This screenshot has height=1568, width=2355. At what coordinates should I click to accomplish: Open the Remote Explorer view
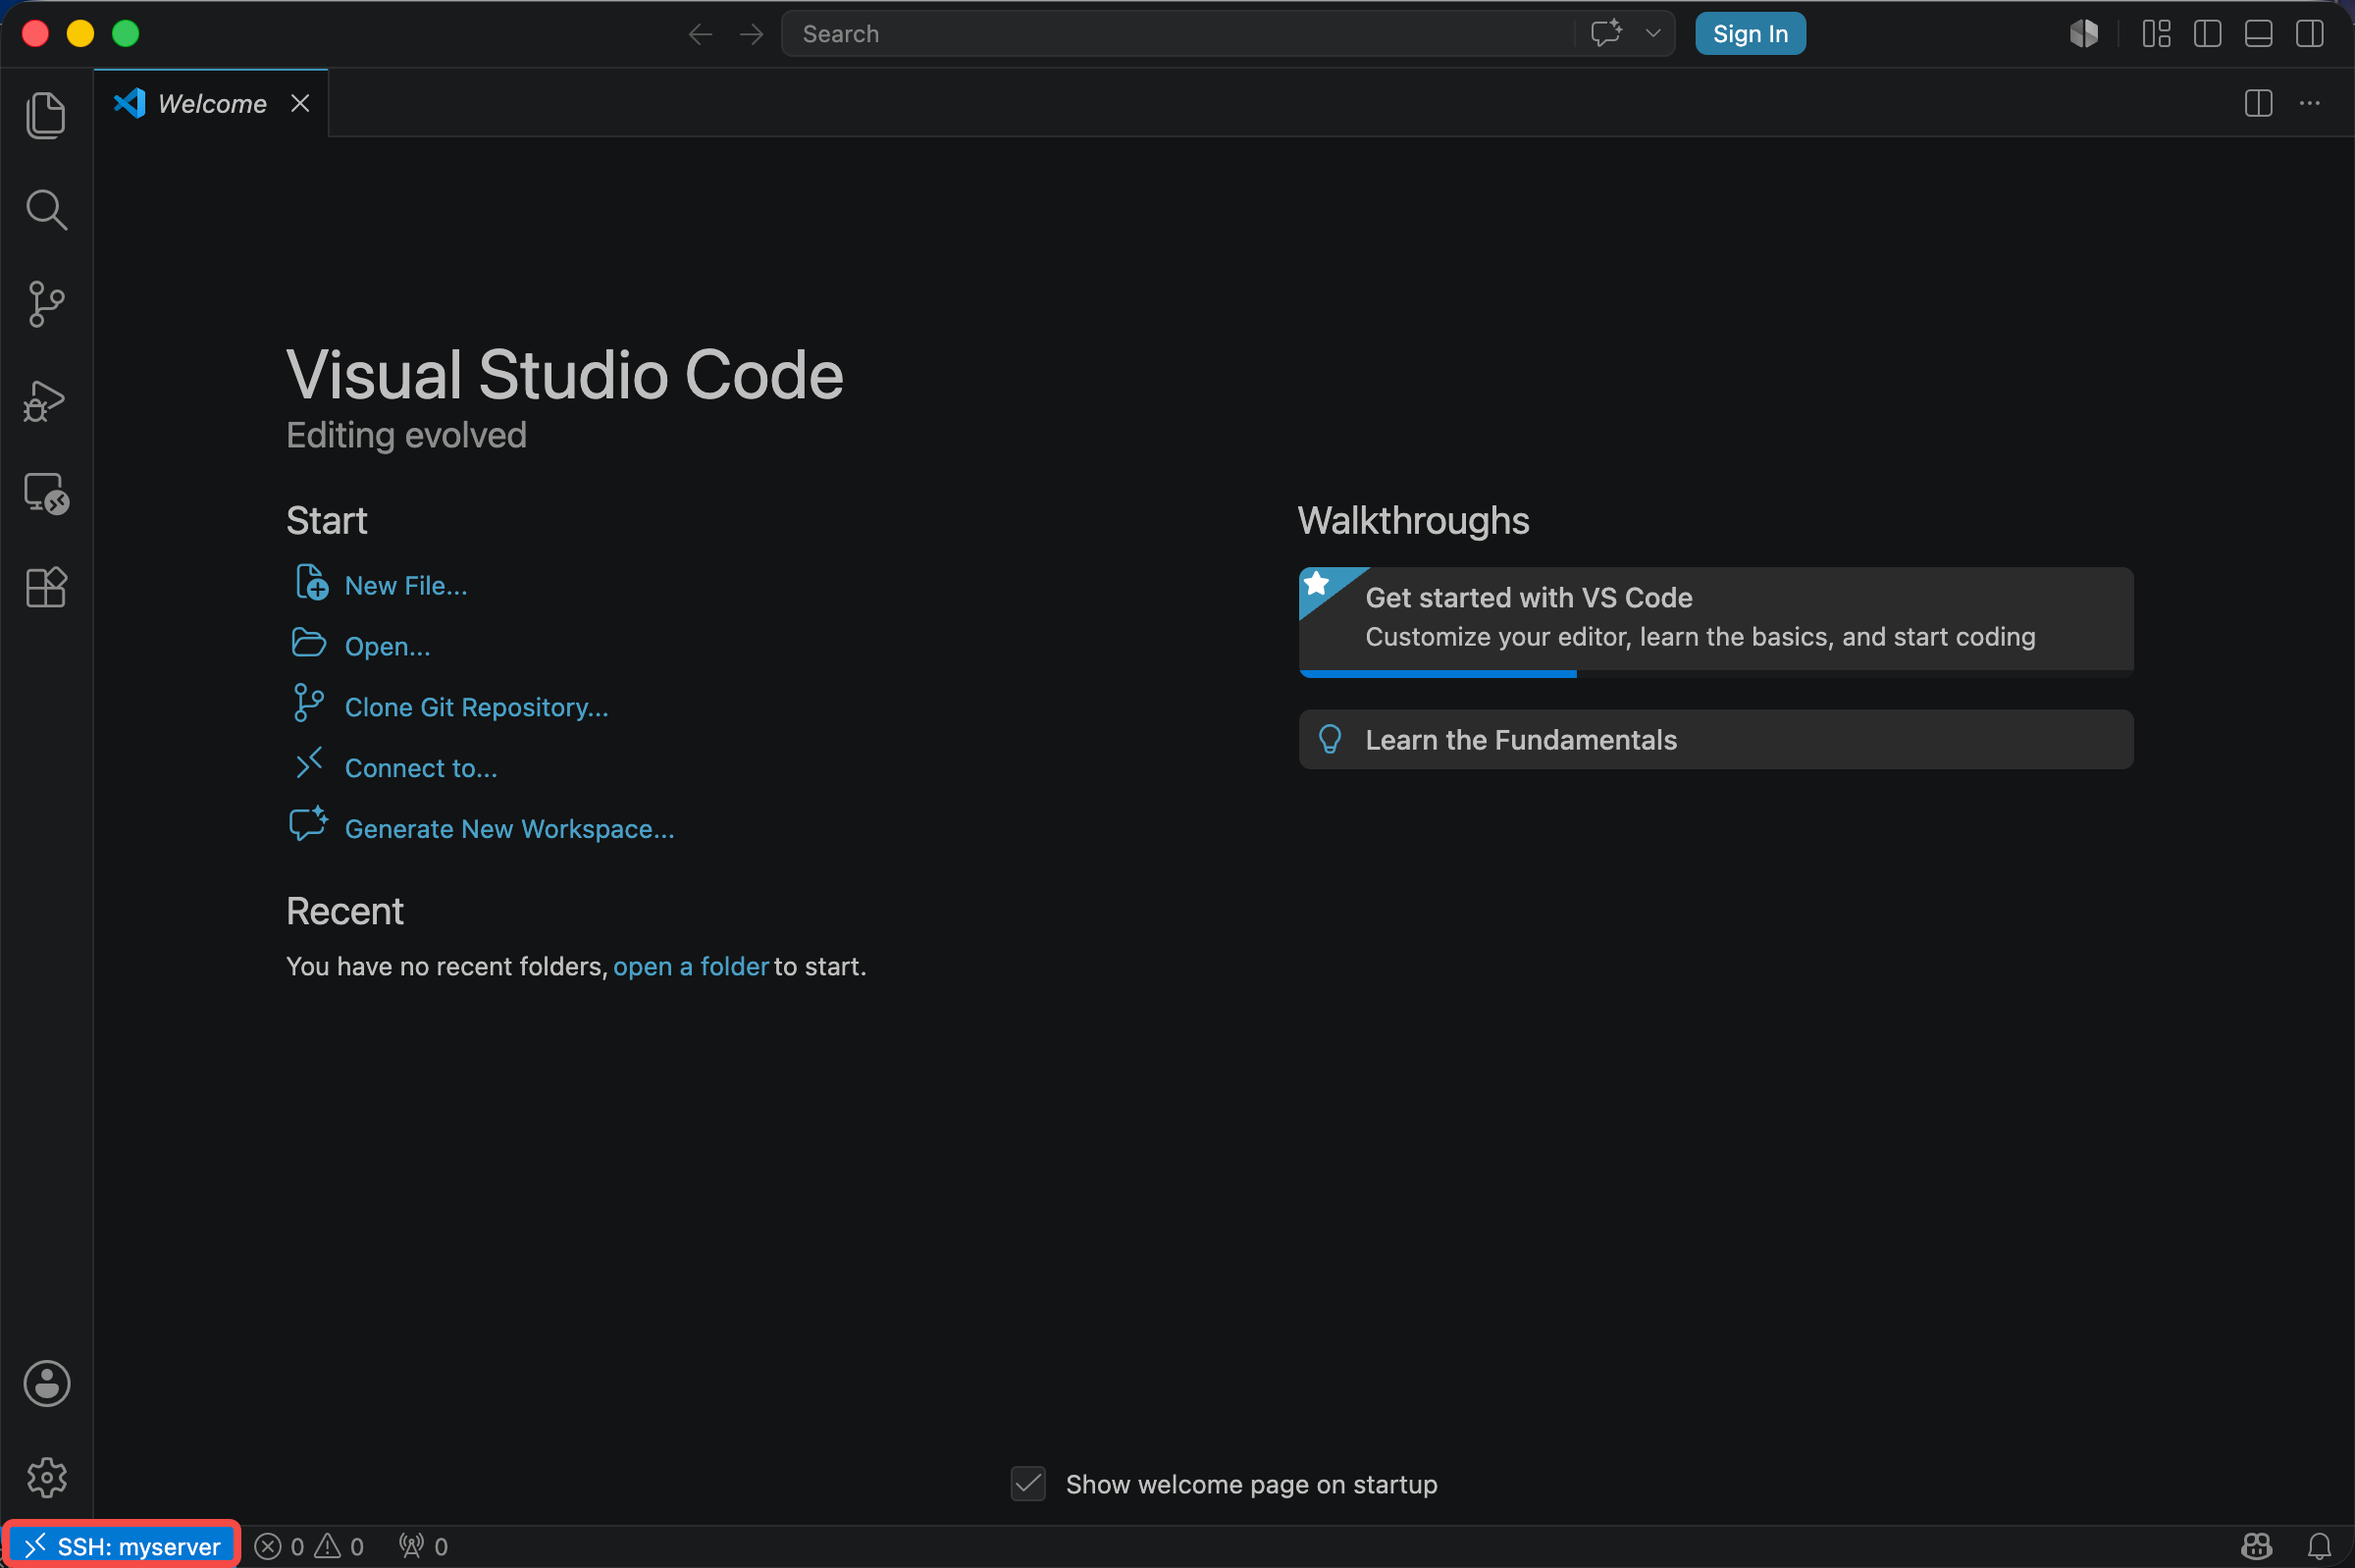pos(46,494)
